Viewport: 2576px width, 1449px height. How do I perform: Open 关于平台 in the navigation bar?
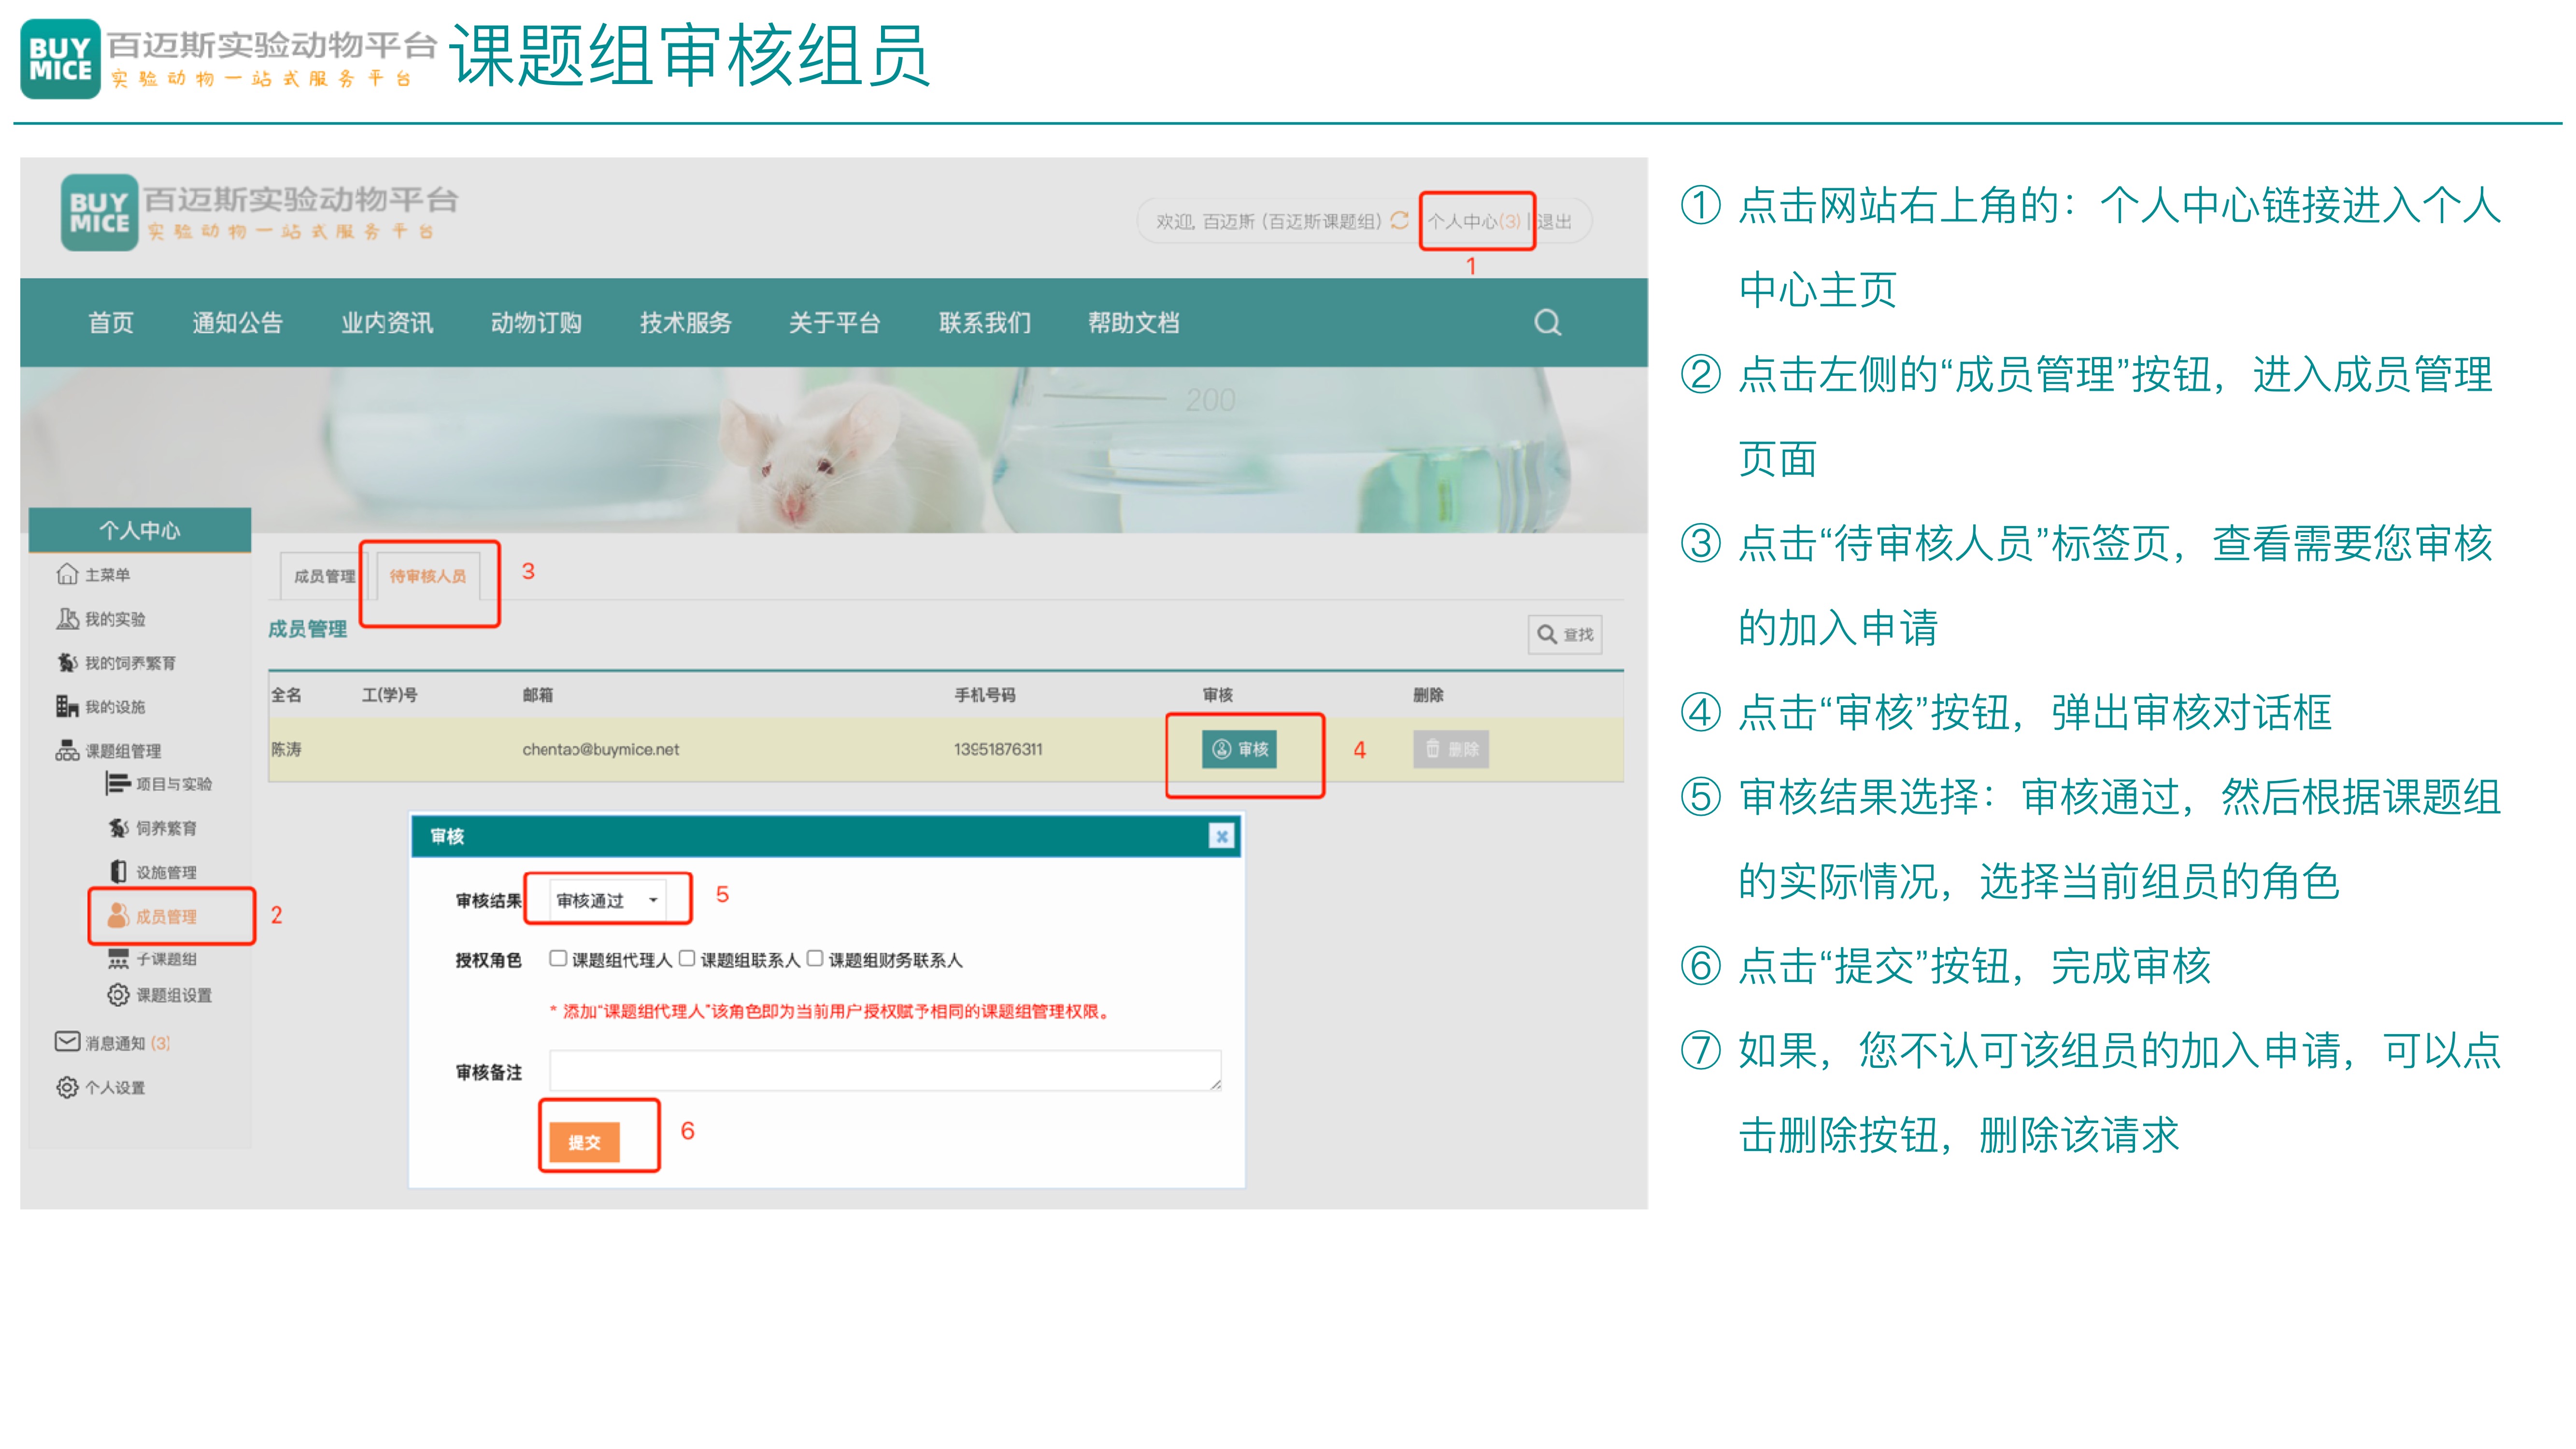[835, 322]
